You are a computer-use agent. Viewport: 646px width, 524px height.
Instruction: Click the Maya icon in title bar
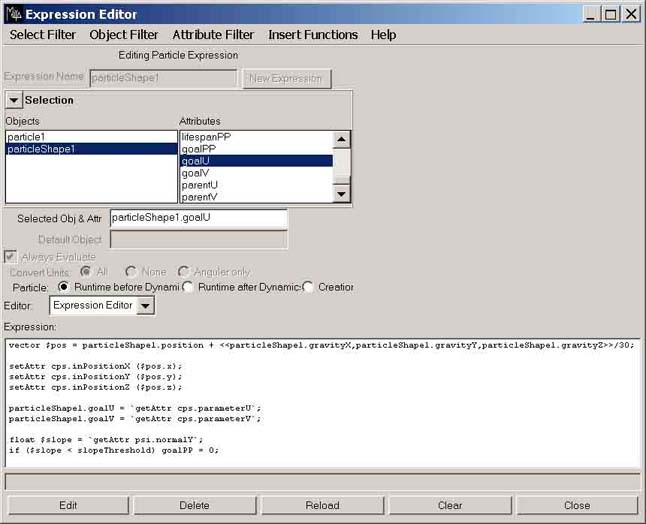(x=13, y=14)
